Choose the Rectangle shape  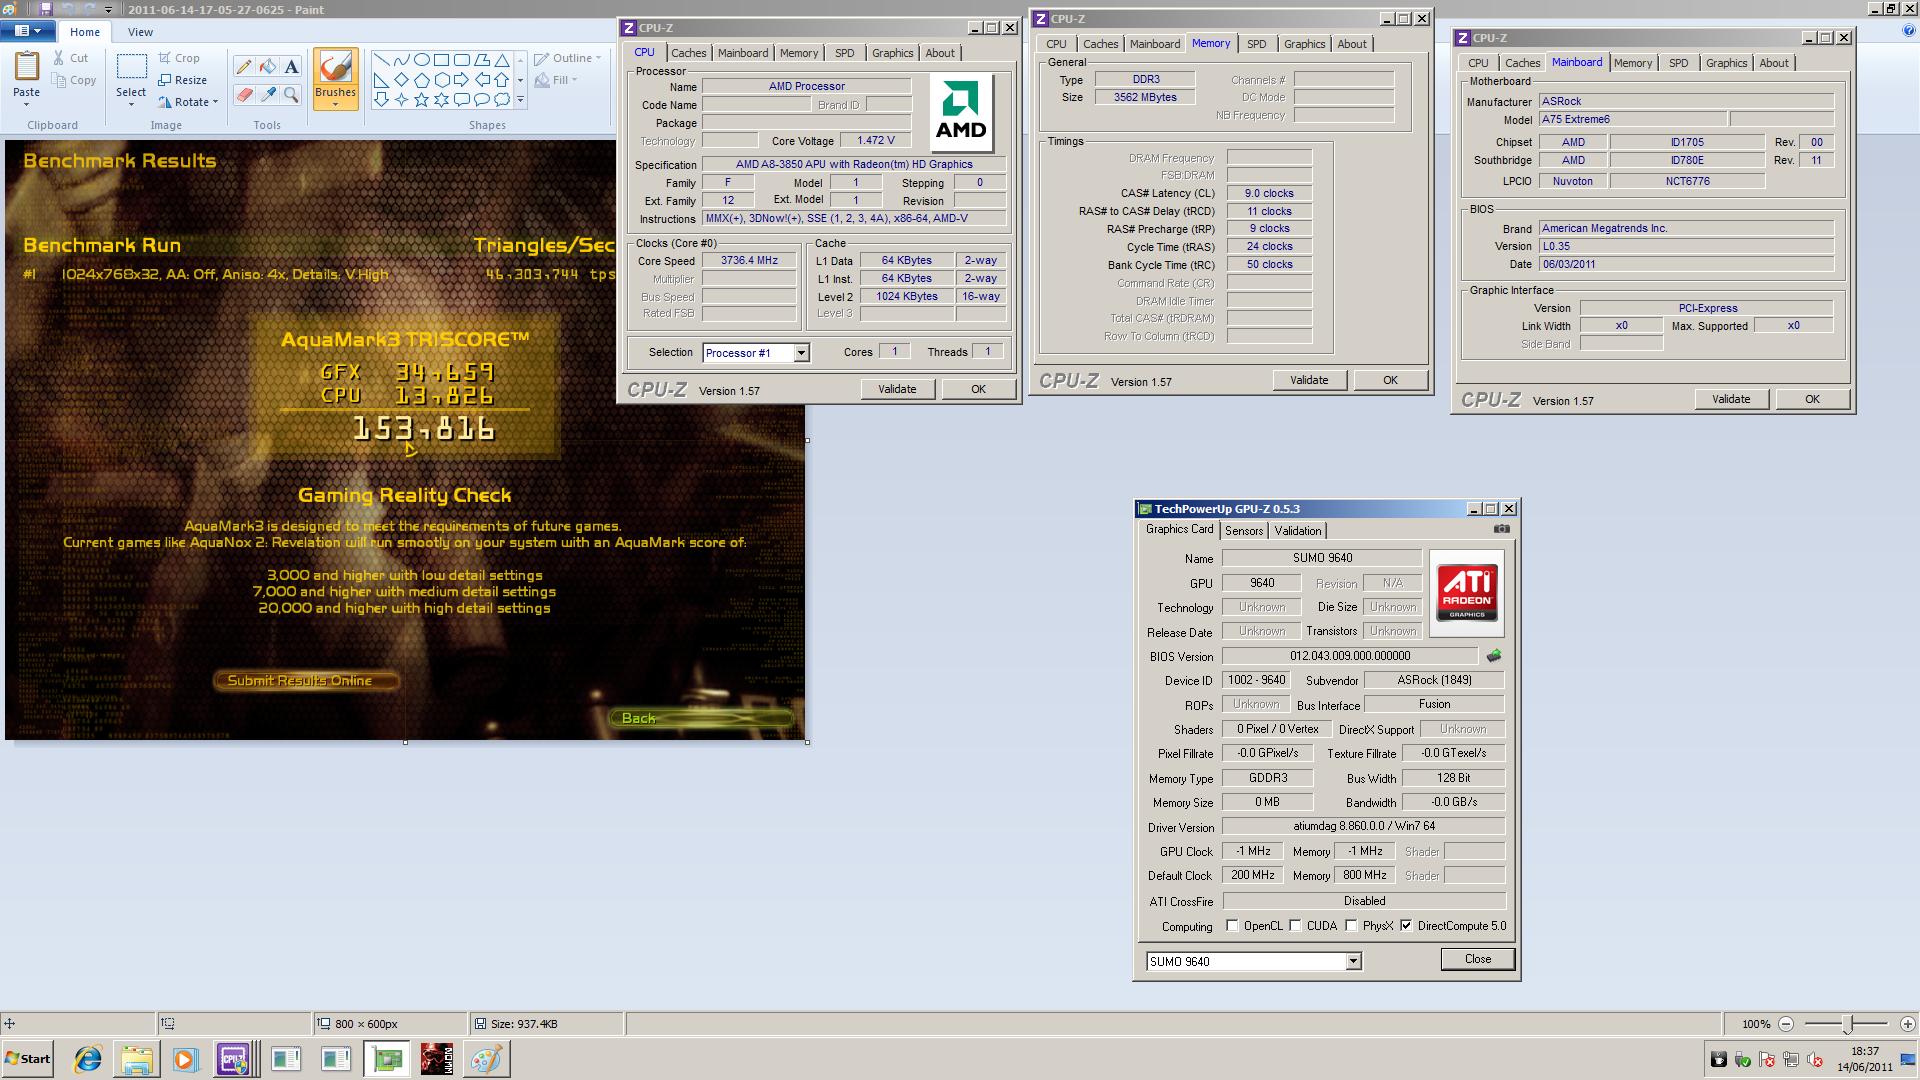[441, 60]
